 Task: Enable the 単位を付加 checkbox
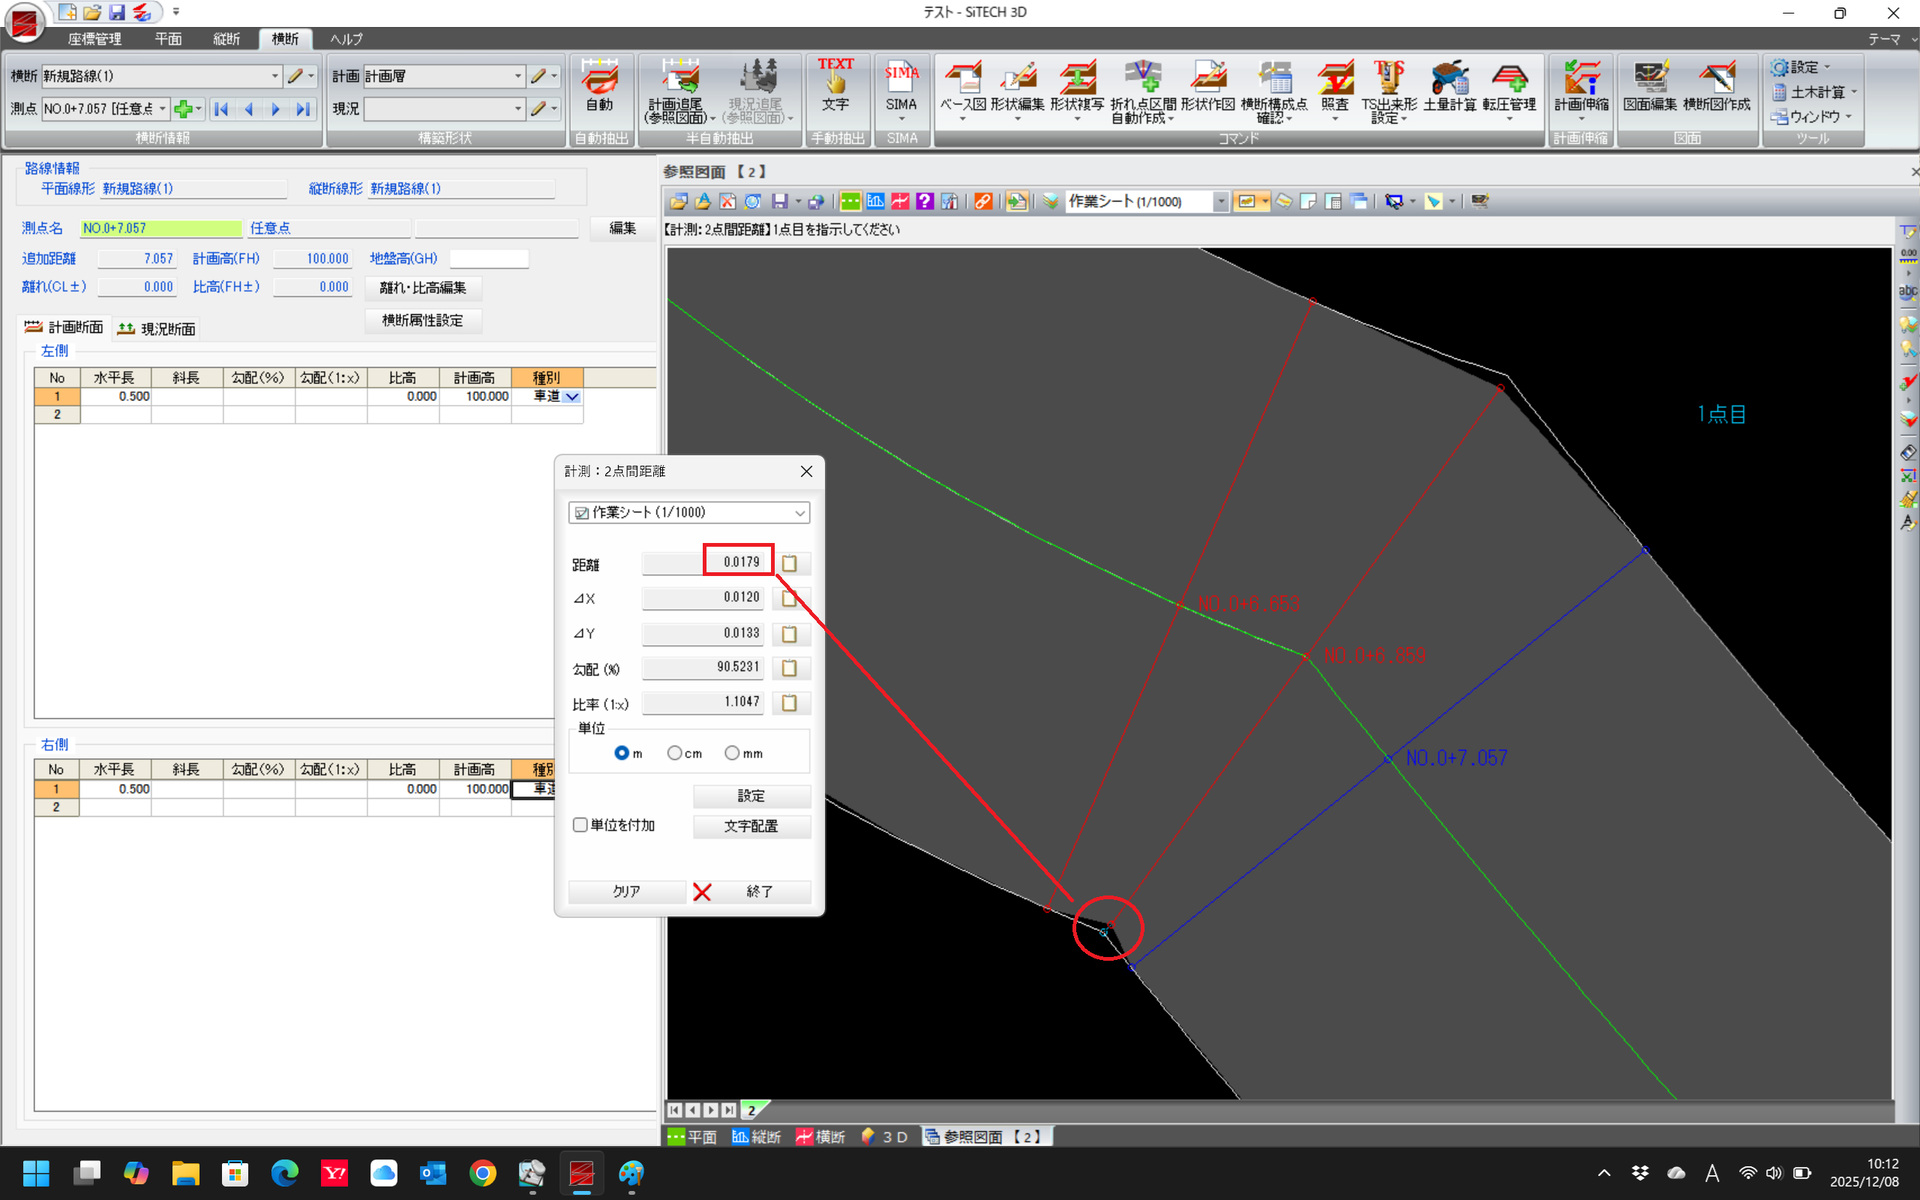tap(580, 825)
